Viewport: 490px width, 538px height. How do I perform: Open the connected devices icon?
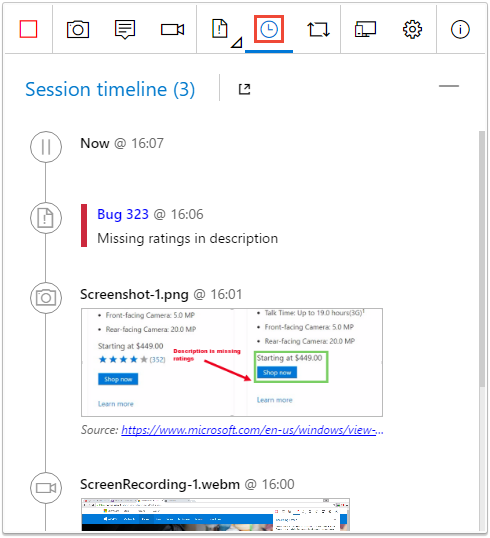point(365,29)
